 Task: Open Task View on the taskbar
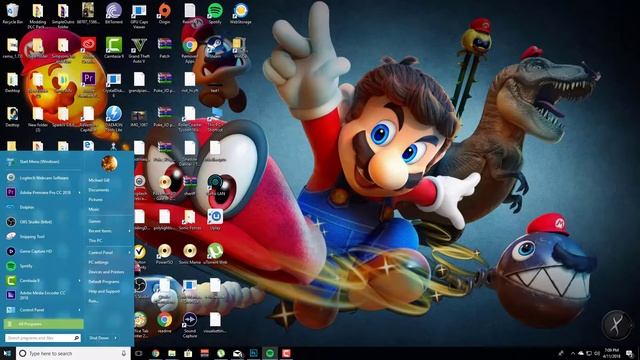click(x=139, y=353)
